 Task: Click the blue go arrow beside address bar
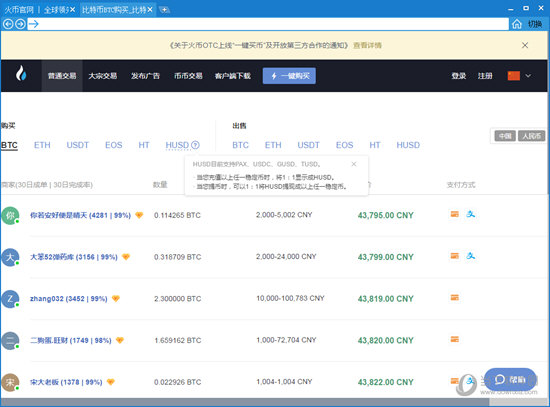pos(33,24)
